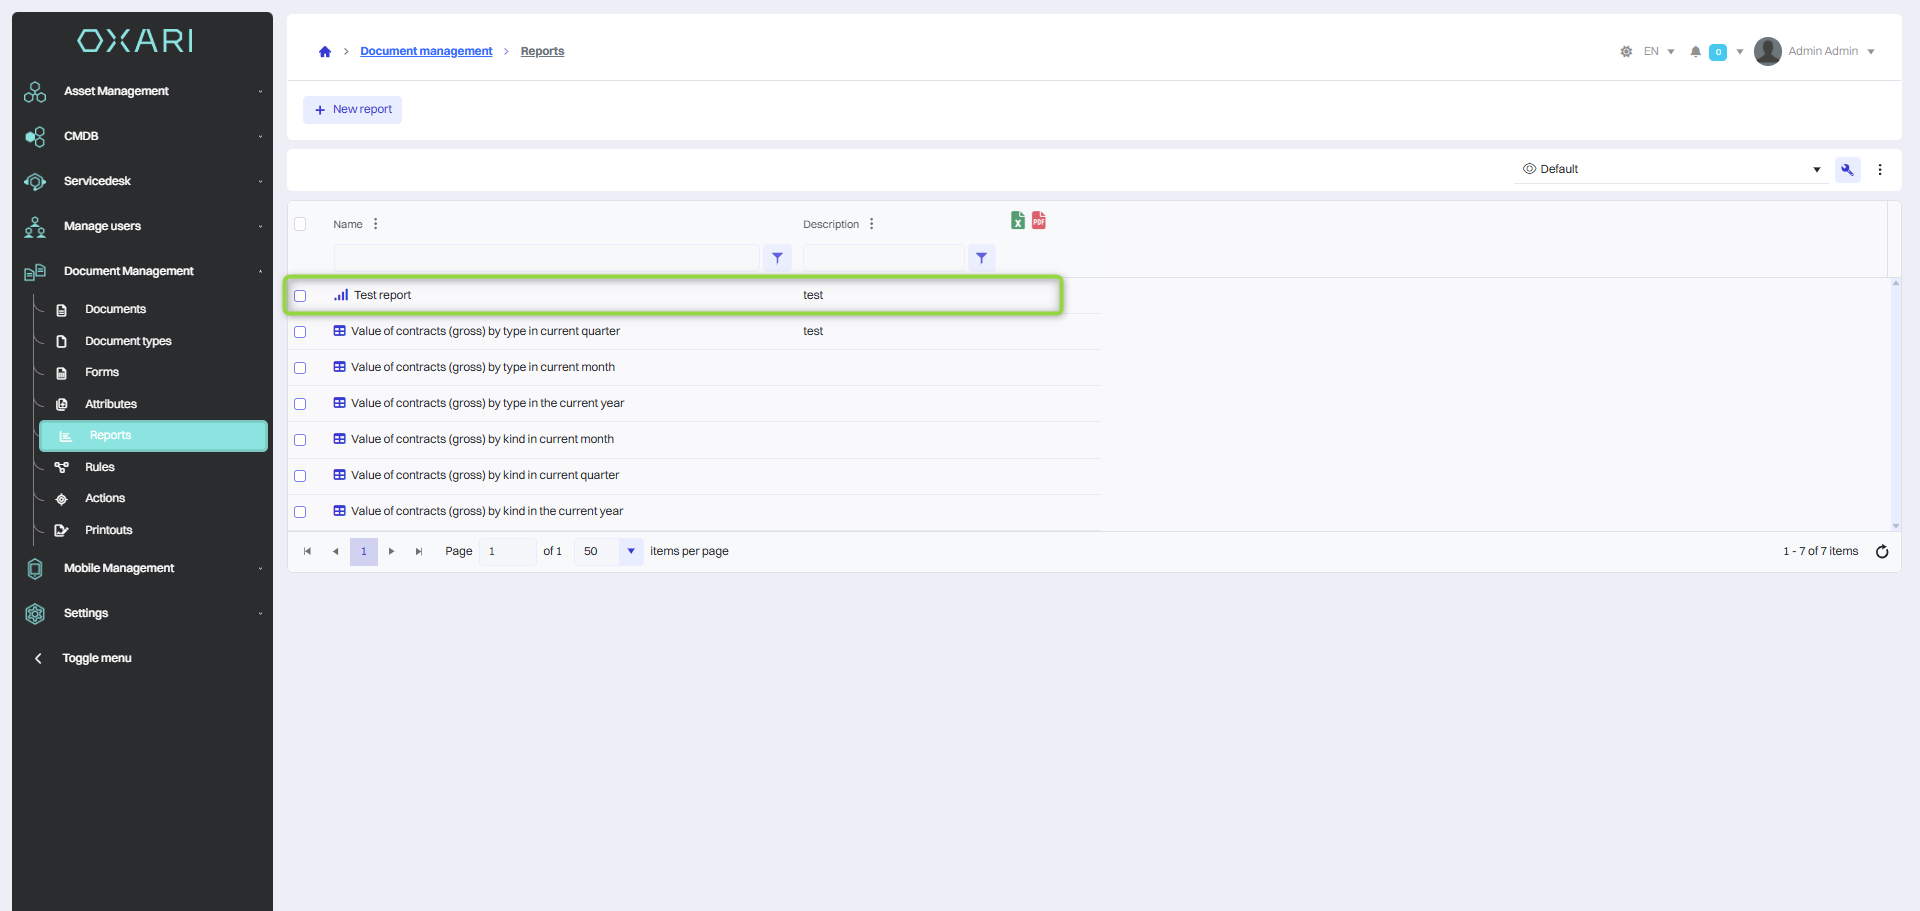
Task: Expand items per page dropdown
Action: click(x=631, y=552)
